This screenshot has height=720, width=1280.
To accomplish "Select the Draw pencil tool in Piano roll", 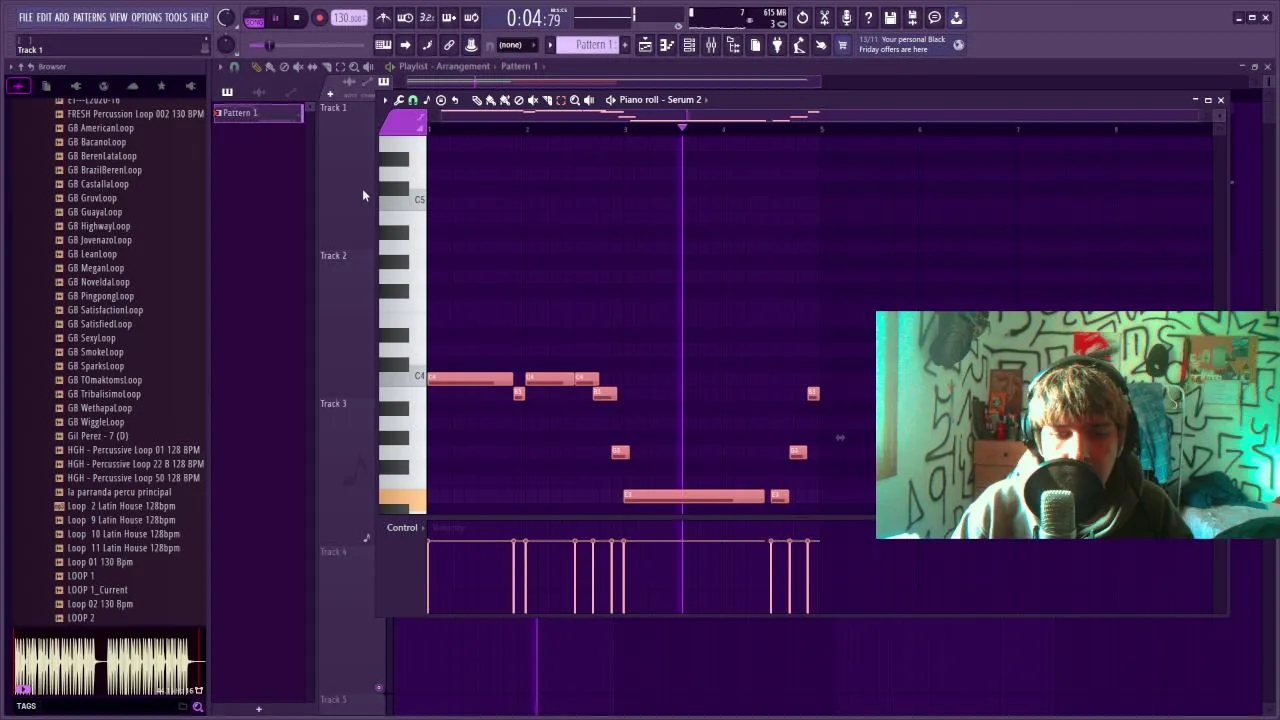I will point(477,100).
